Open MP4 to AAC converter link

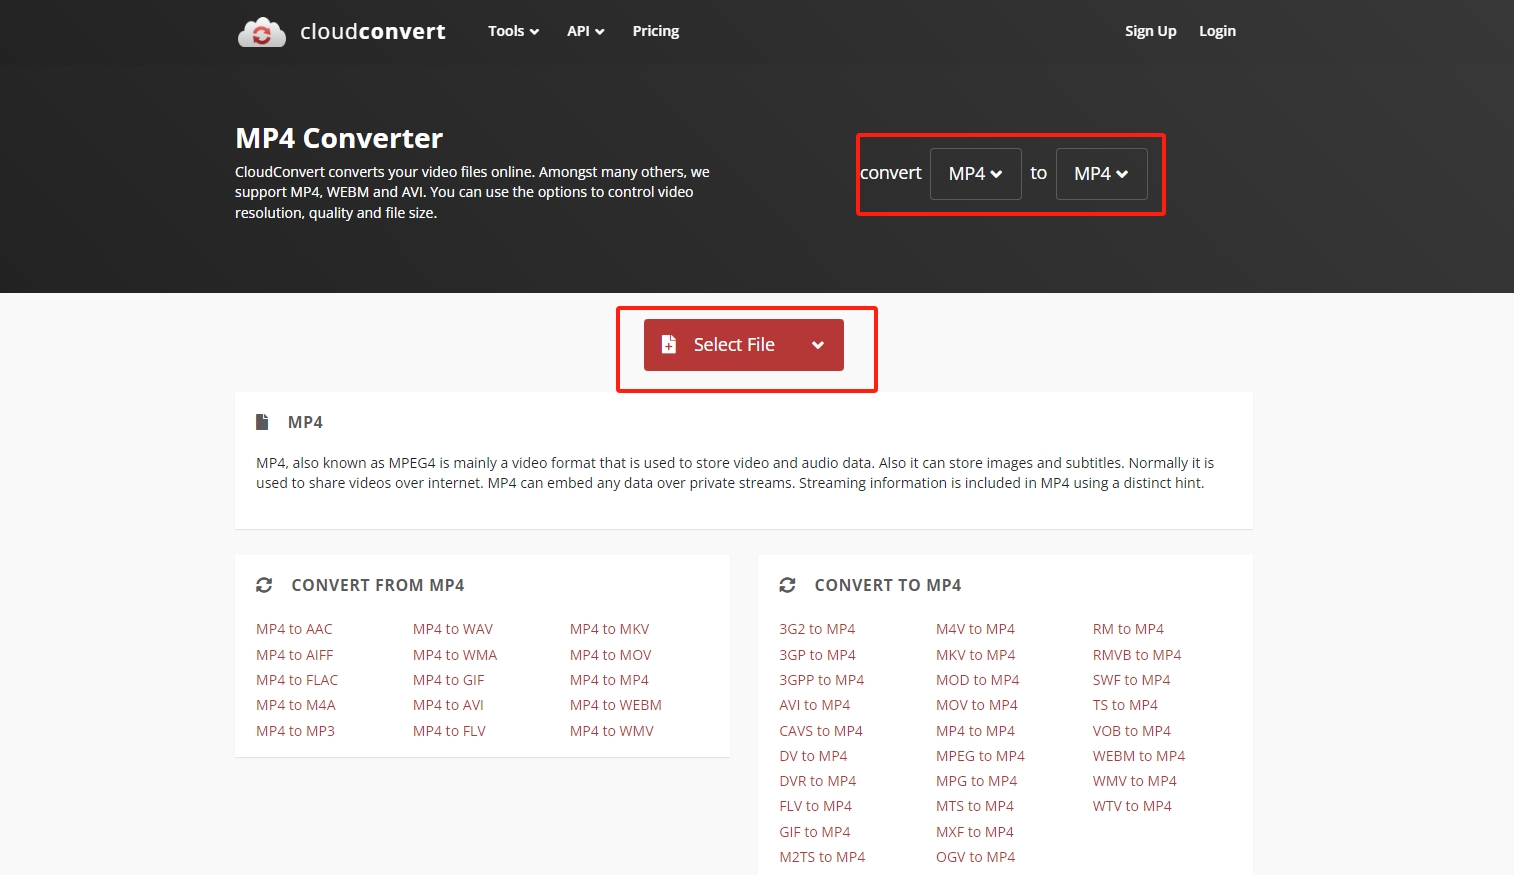(294, 629)
